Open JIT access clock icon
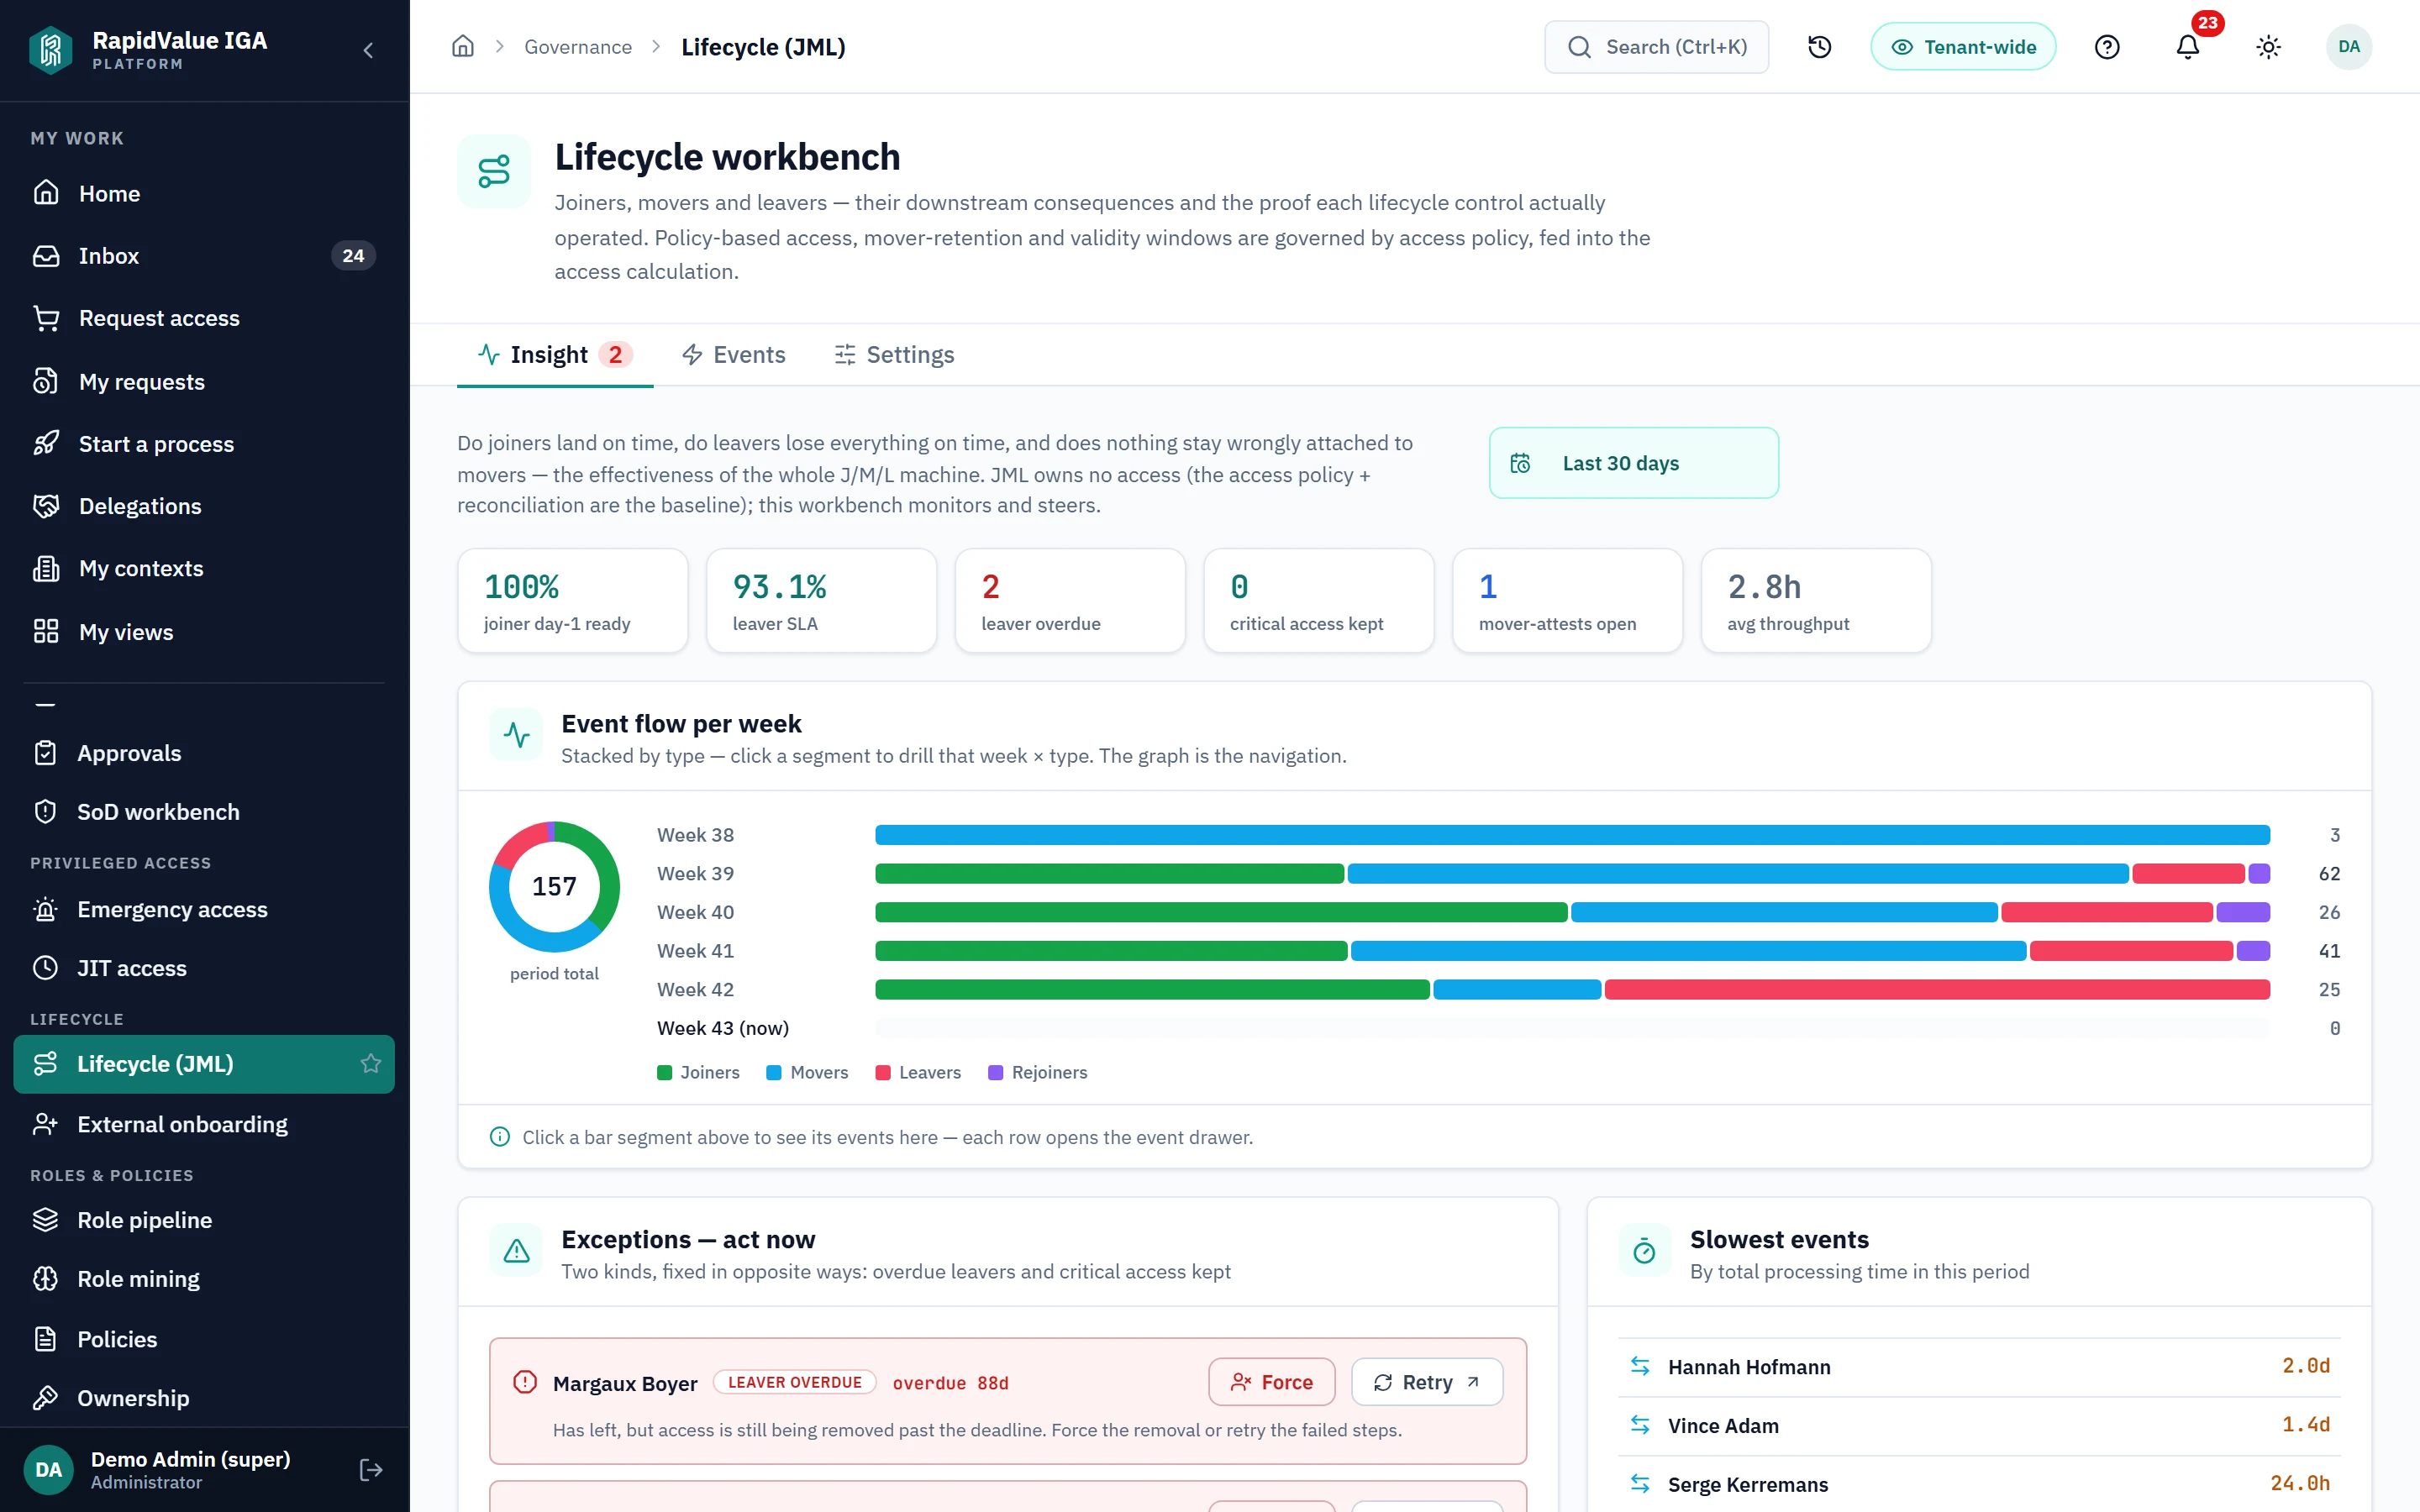The height and width of the screenshot is (1512, 2420). pyautogui.click(x=46, y=968)
